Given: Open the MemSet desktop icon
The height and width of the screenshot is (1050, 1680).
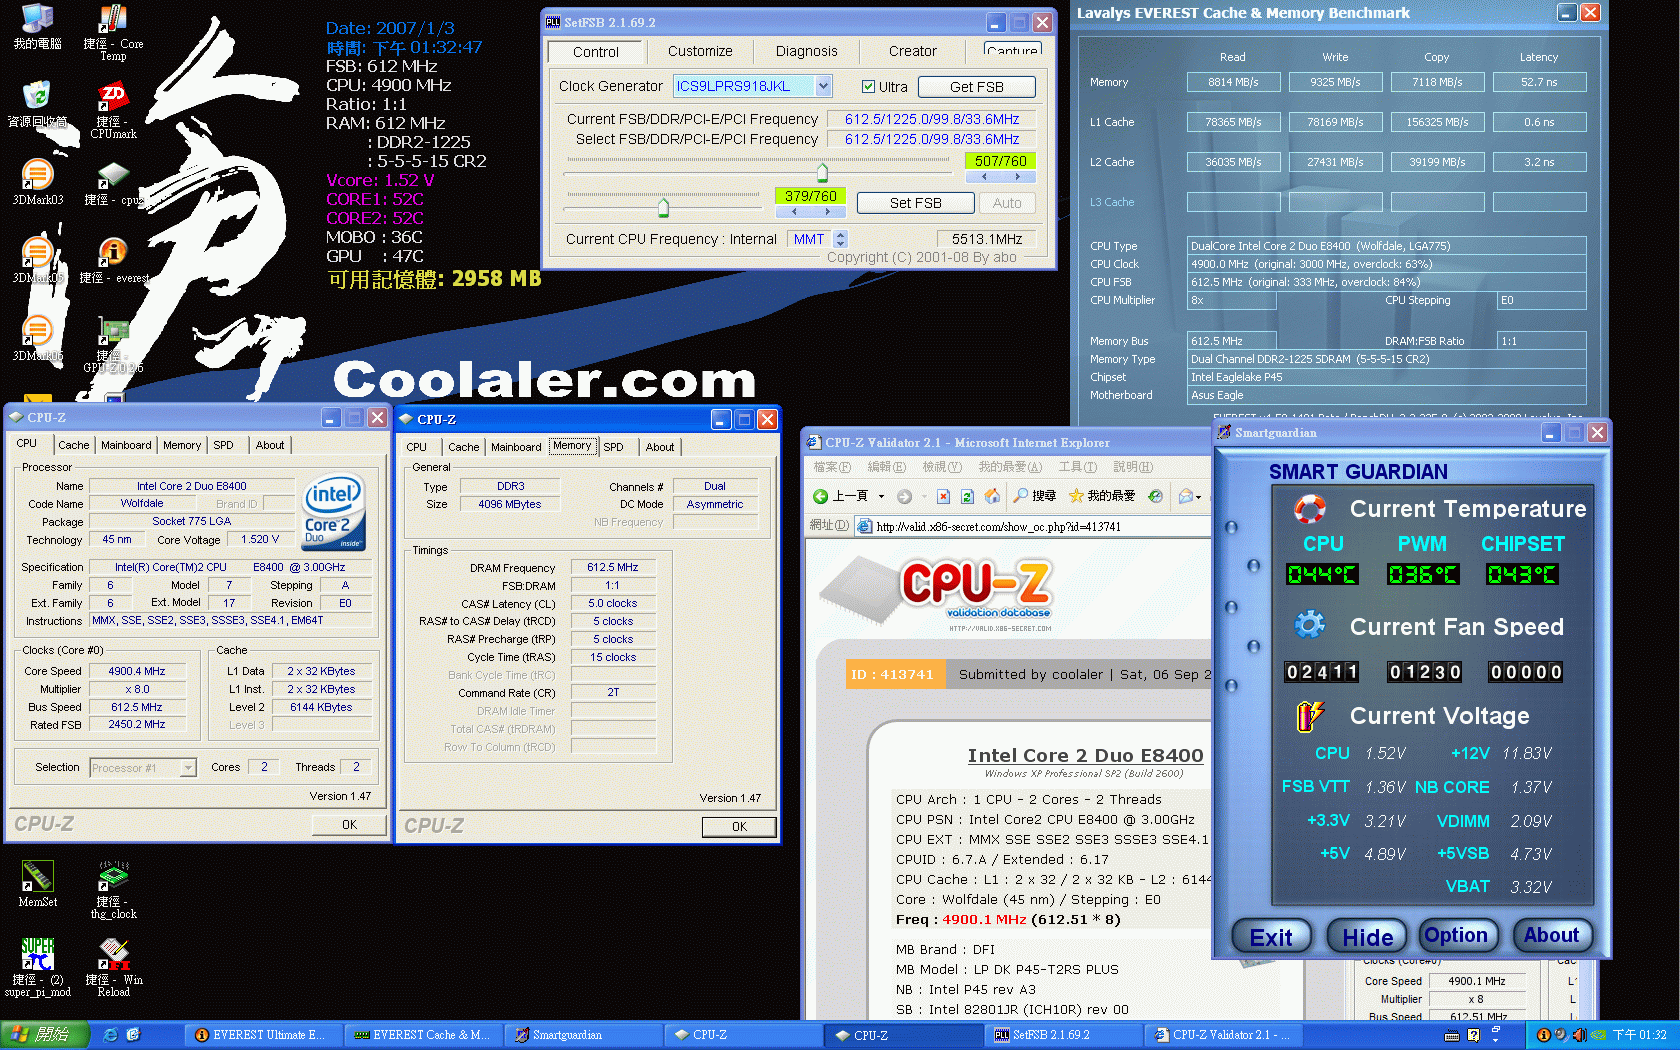Looking at the screenshot, I should 37,877.
